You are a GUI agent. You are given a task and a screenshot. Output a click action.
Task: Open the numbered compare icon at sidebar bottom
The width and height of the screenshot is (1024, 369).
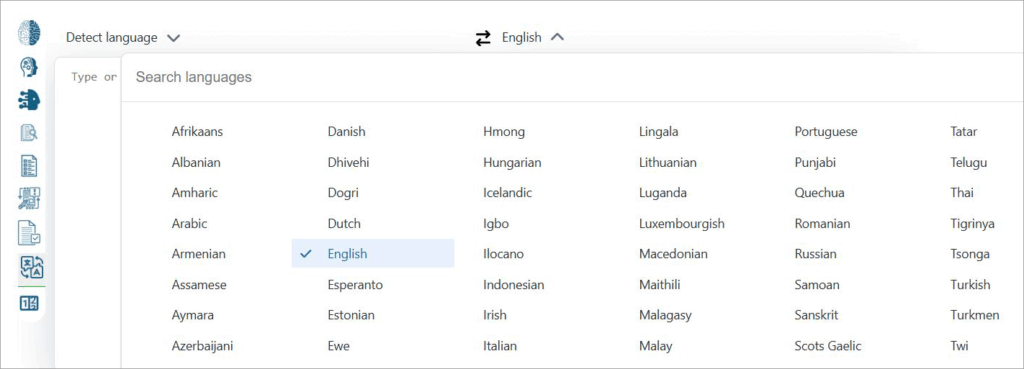29,303
